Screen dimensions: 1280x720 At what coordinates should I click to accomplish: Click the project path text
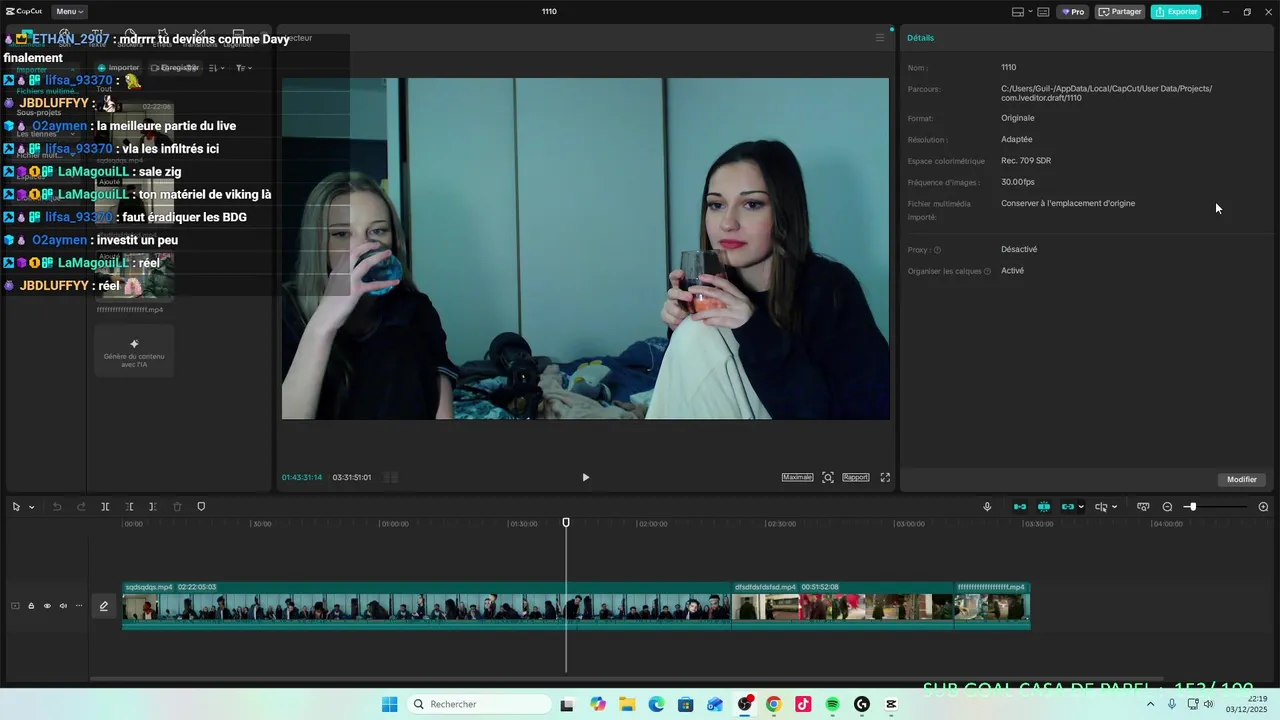1107,93
